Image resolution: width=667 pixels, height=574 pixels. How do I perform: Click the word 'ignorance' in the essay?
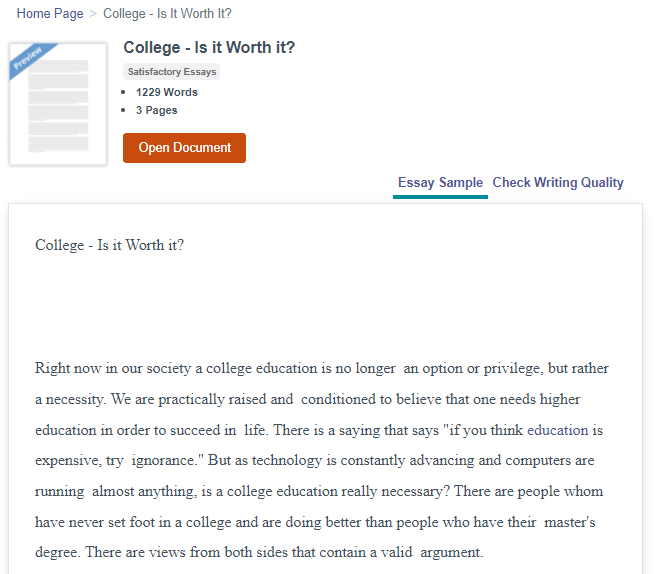pos(163,460)
